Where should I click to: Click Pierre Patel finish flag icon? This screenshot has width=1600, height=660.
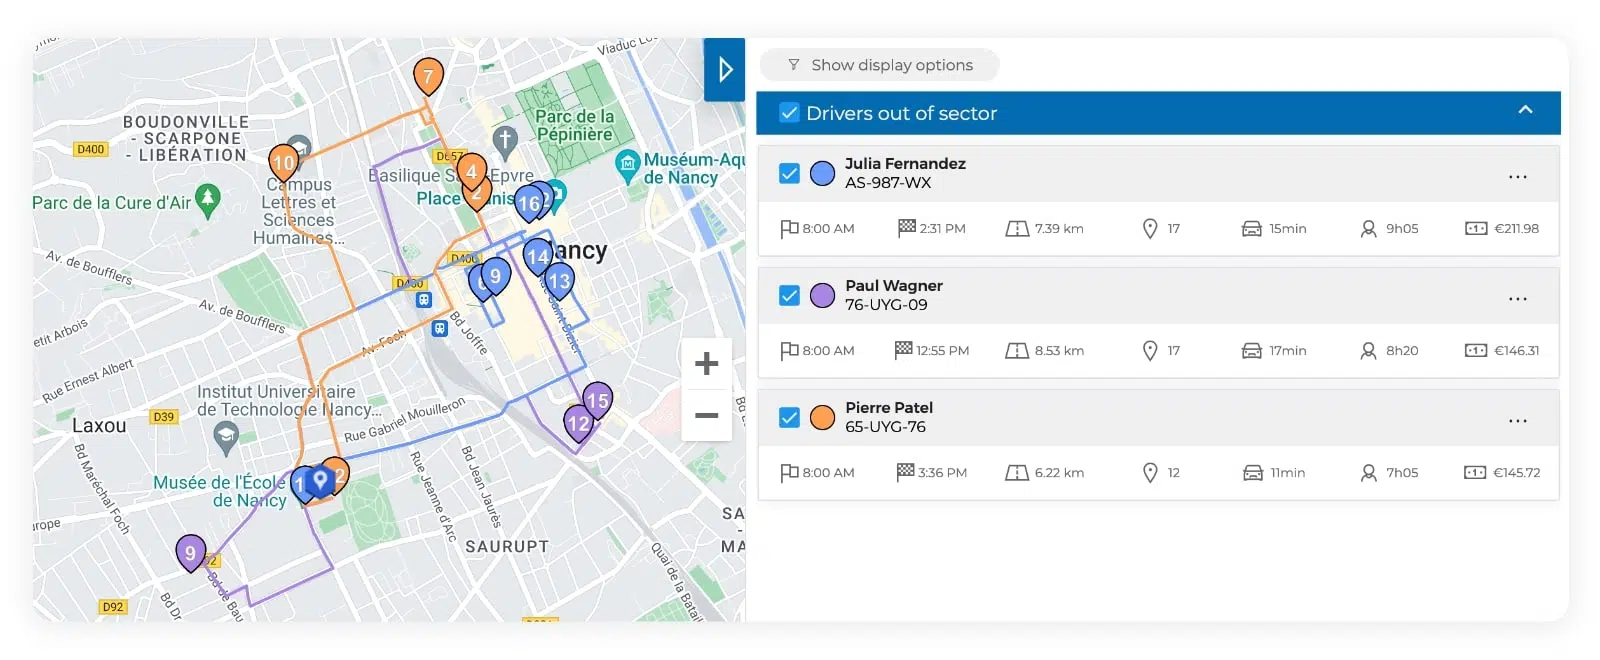[x=906, y=472]
